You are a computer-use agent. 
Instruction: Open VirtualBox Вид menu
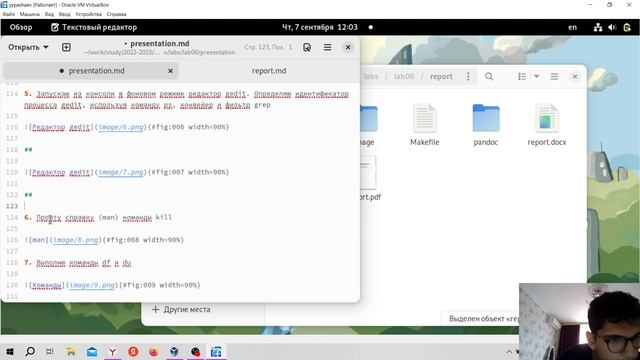click(49, 14)
